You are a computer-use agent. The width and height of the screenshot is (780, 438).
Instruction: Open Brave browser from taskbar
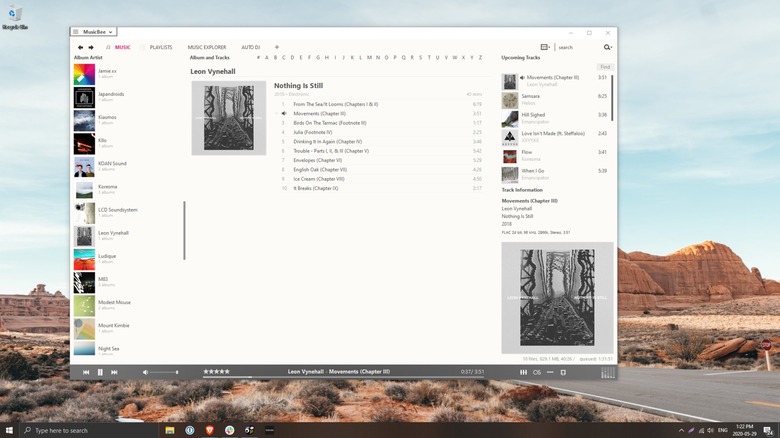coord(209,430)
